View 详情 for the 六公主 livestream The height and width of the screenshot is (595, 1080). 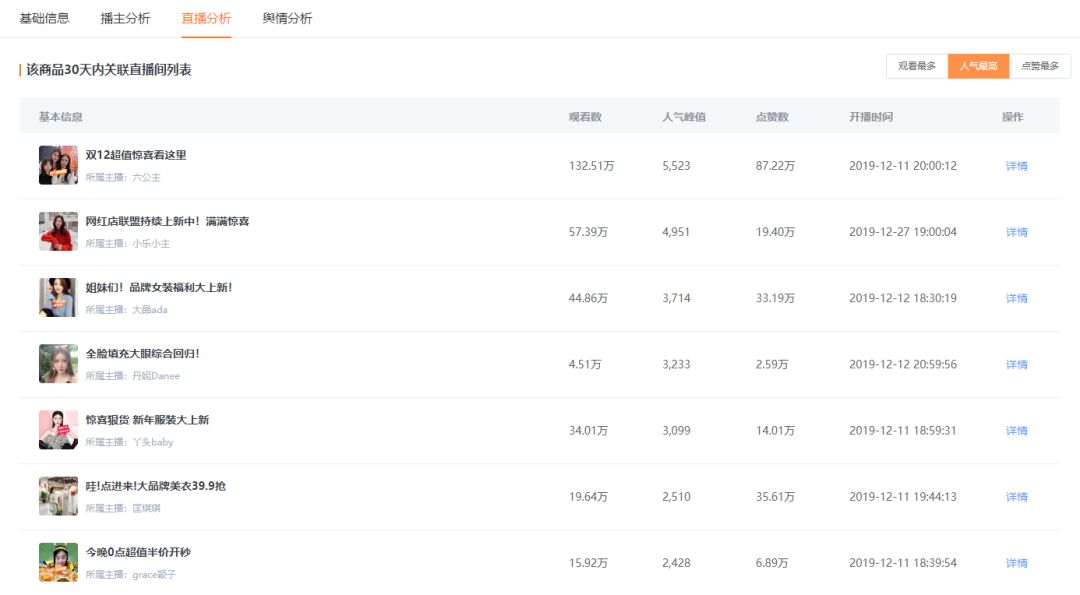pos(1016,166)
